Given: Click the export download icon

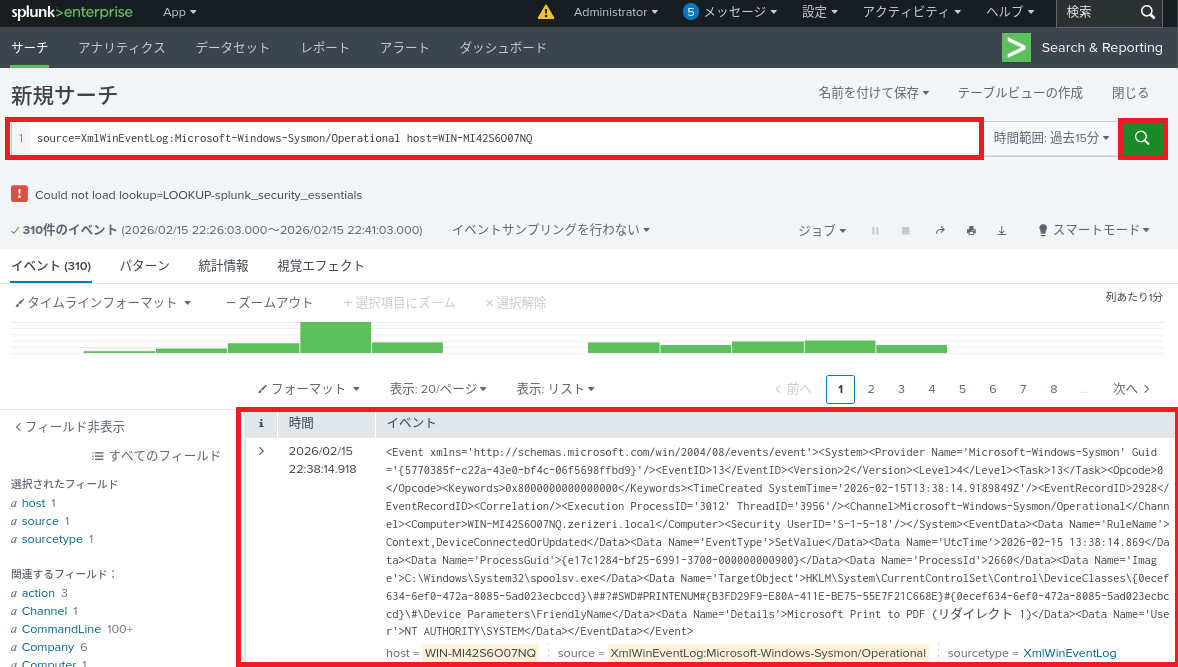Looking at the screenshot, I should click(1001, 230).
